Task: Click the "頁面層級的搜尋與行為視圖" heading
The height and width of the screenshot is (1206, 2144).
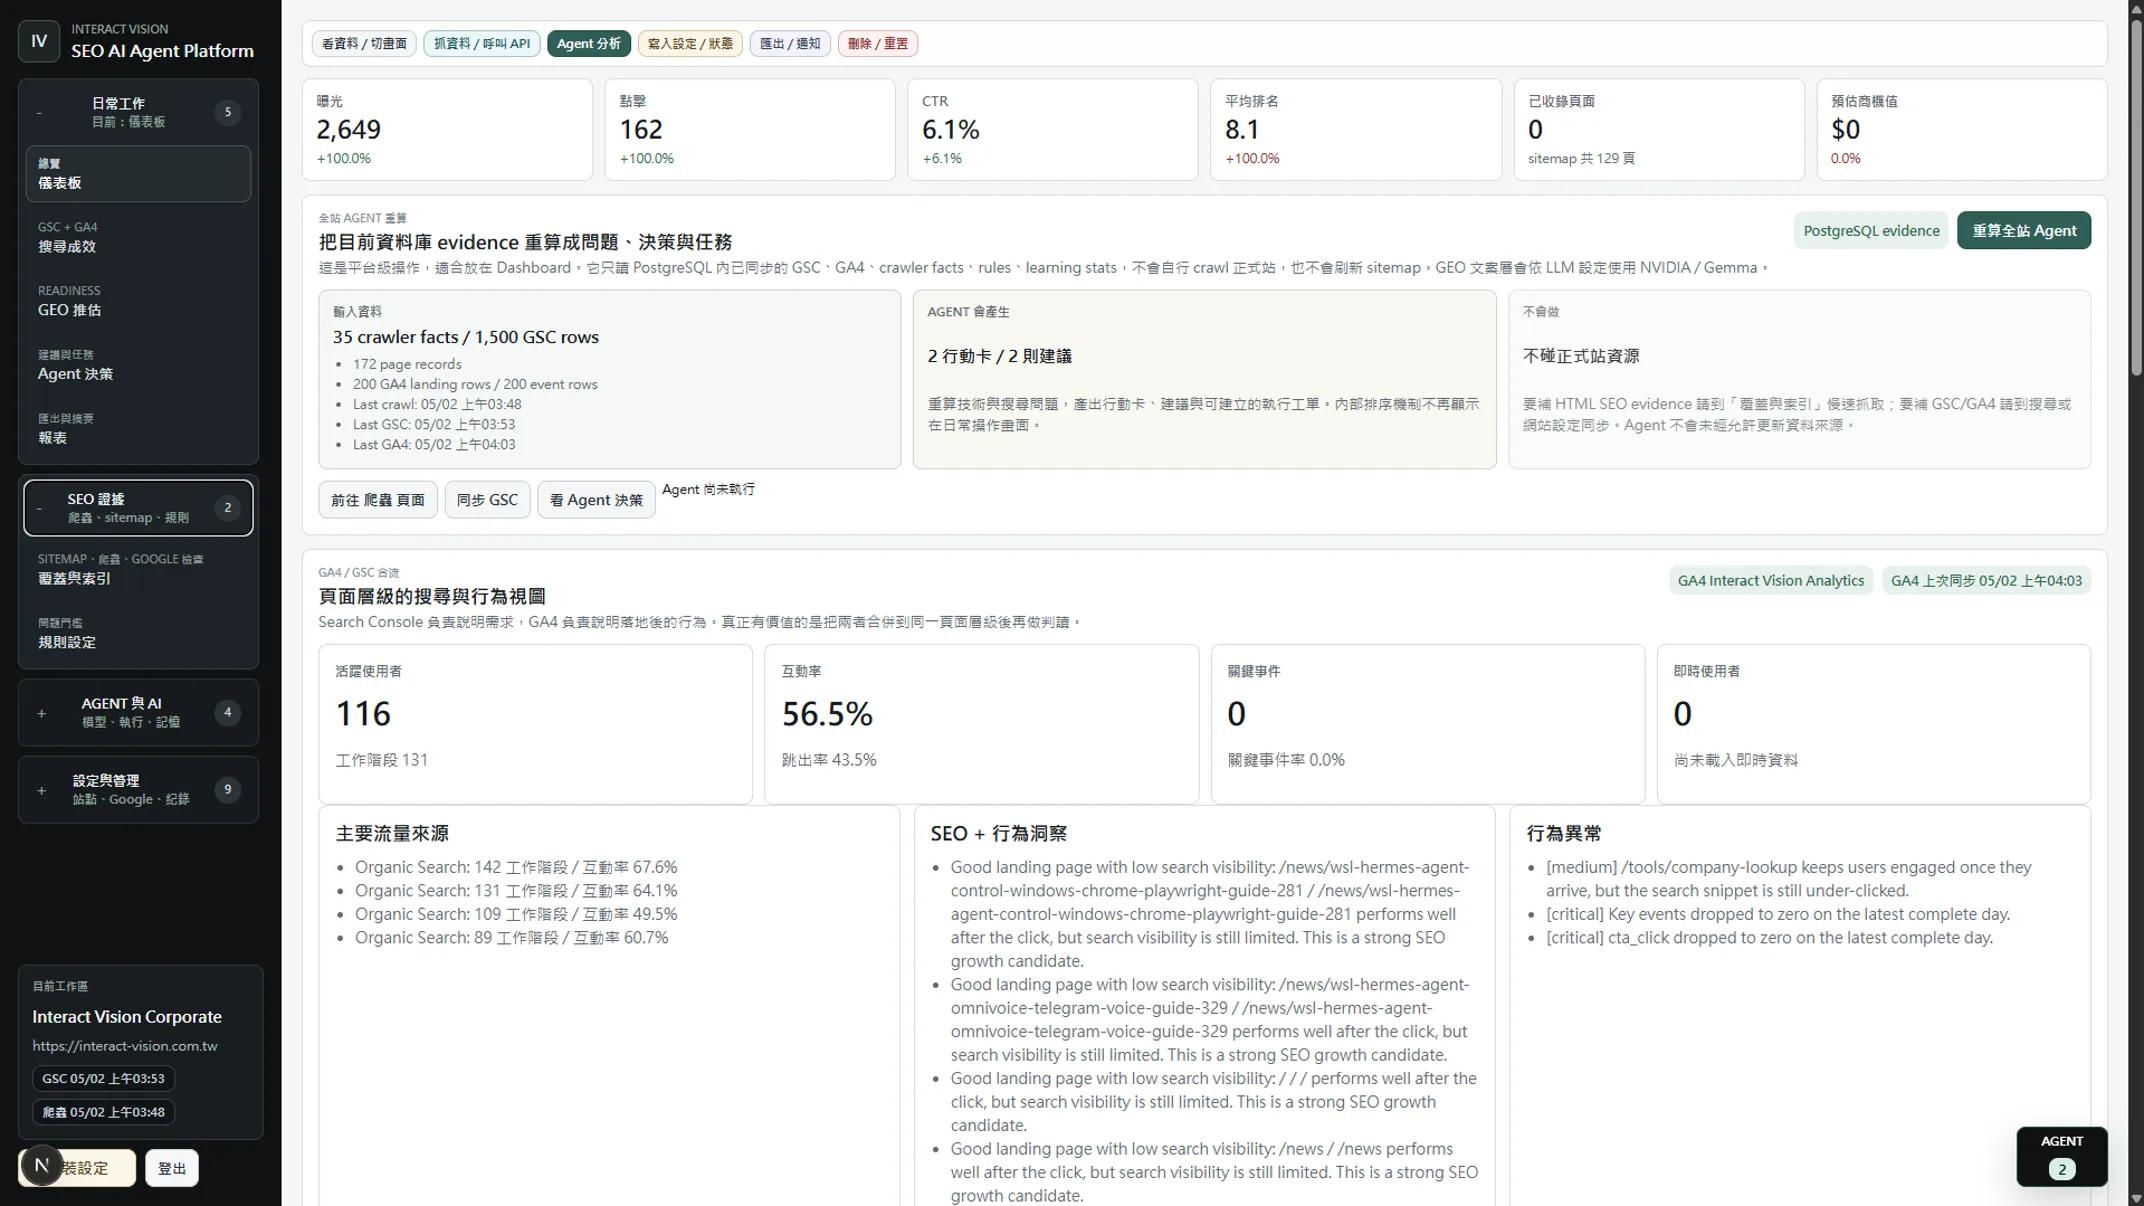Action: 432,597
